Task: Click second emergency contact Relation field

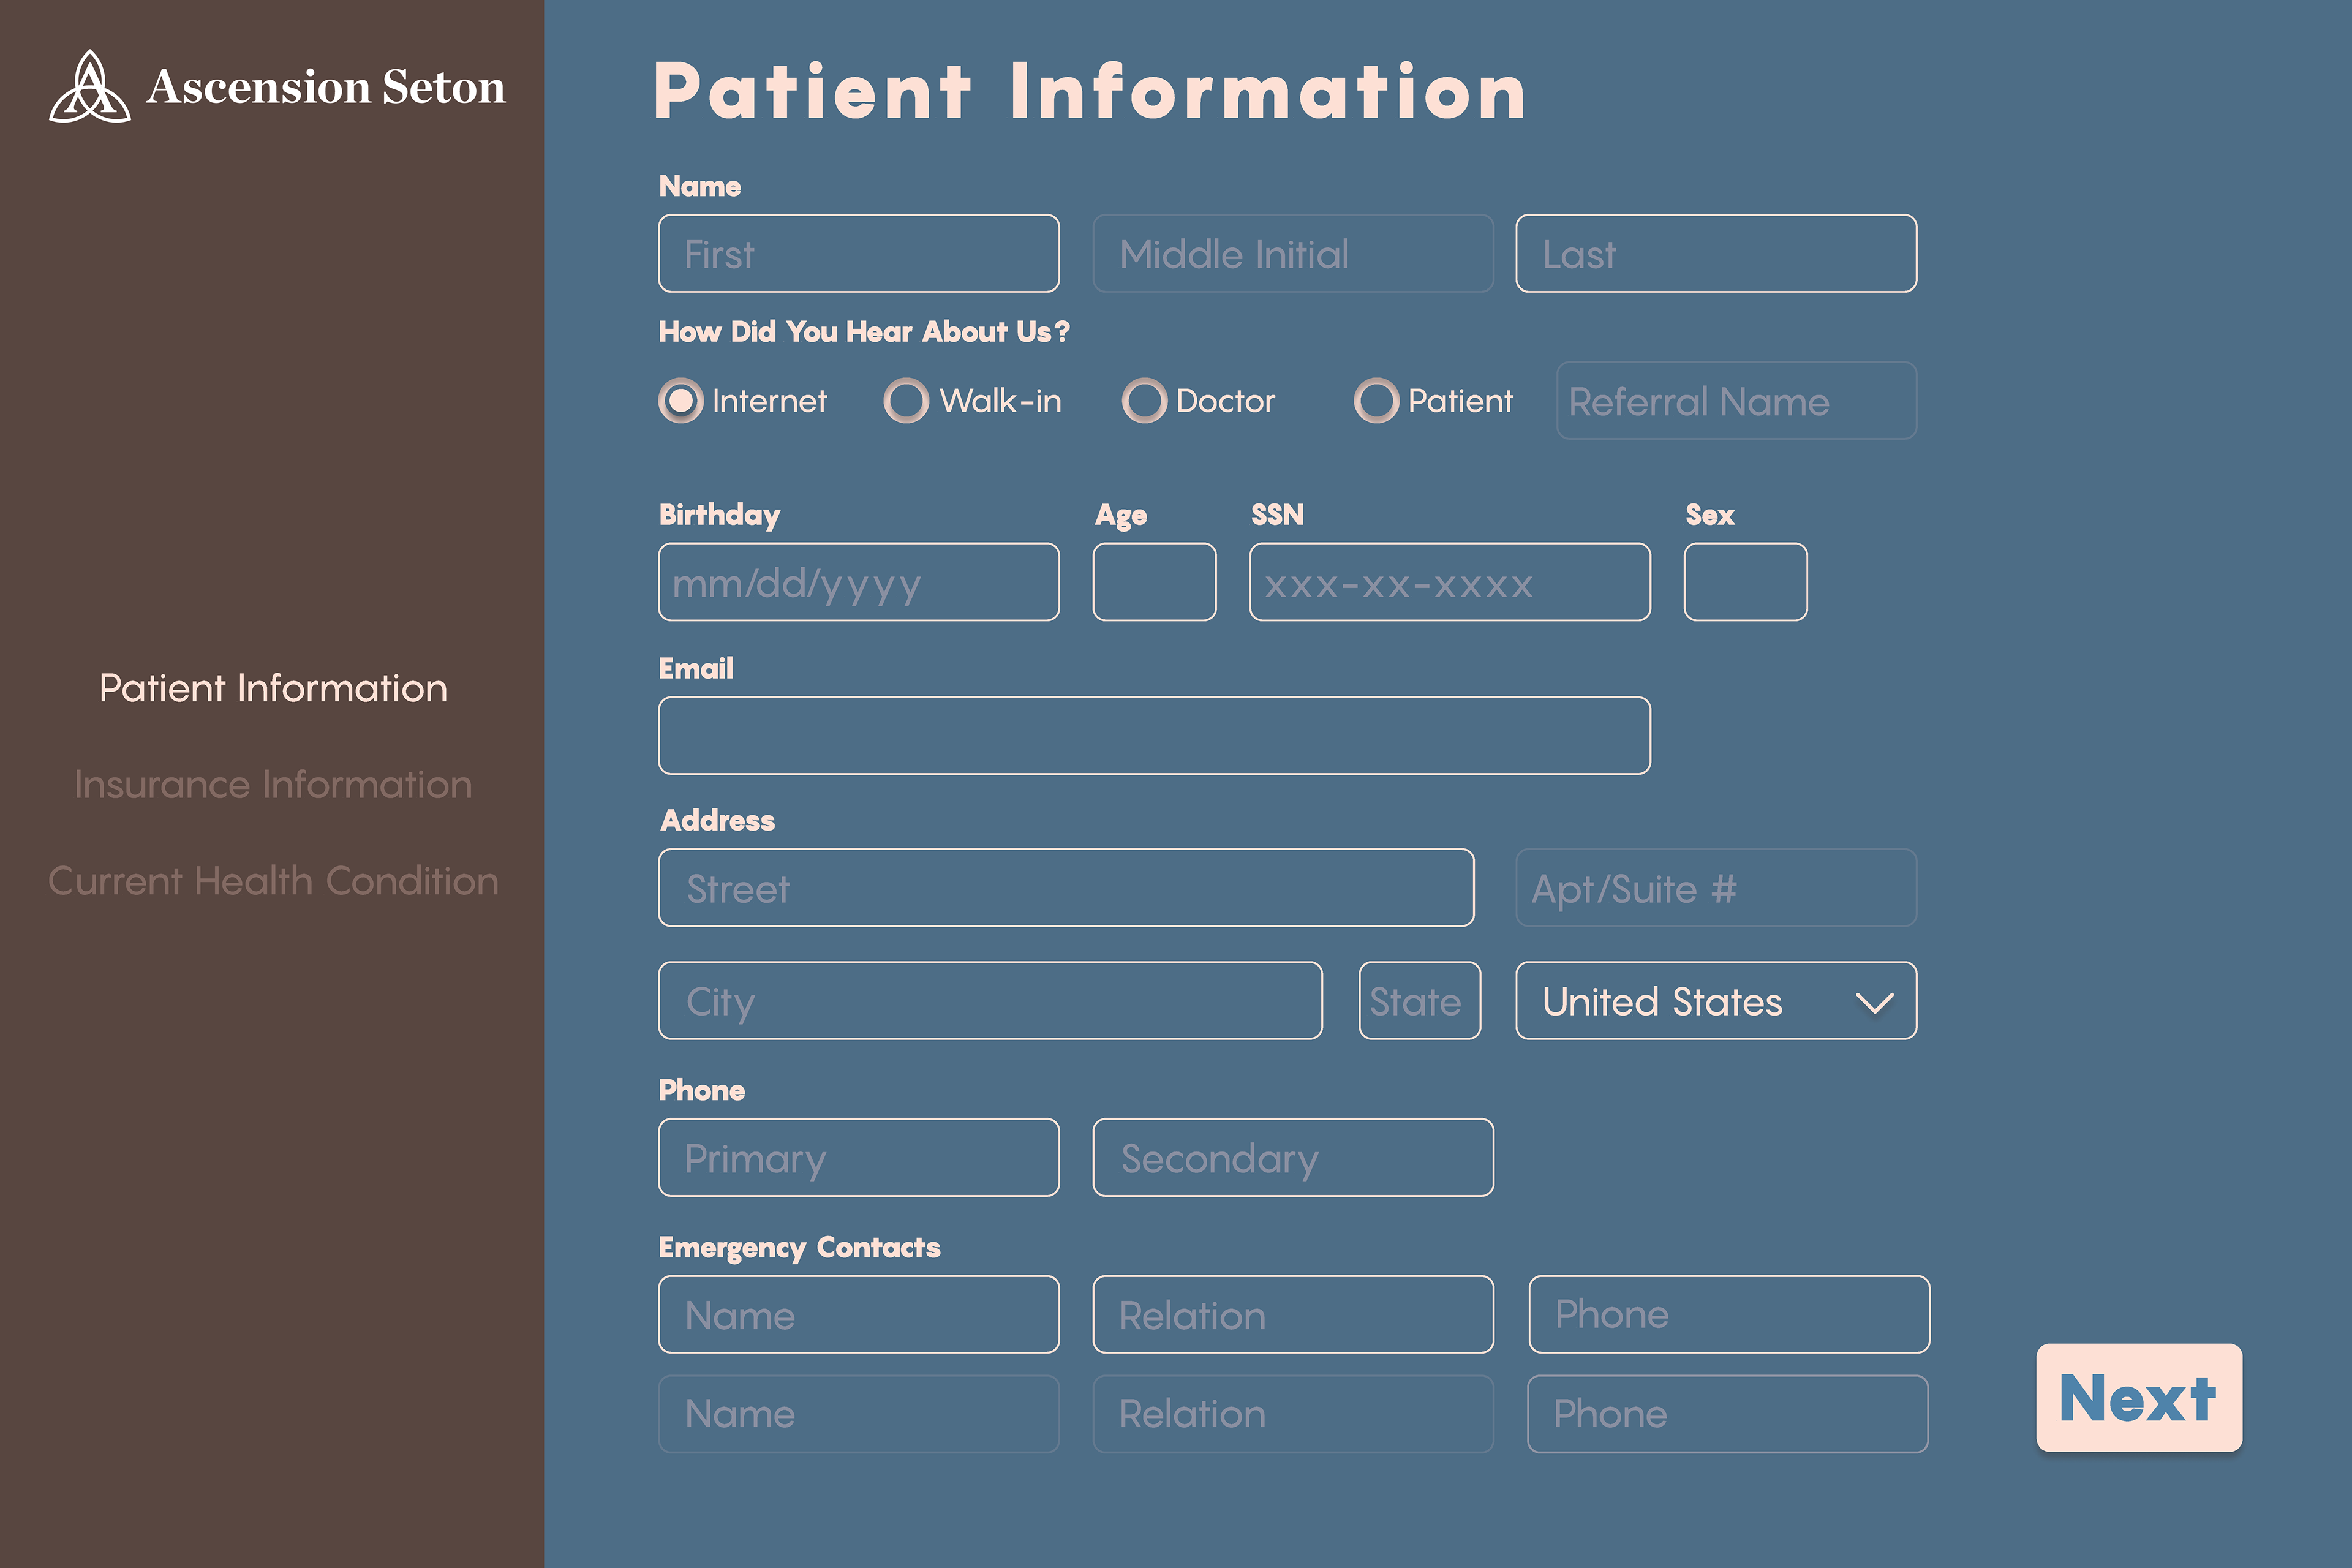Action: tap(1293, 1414)
